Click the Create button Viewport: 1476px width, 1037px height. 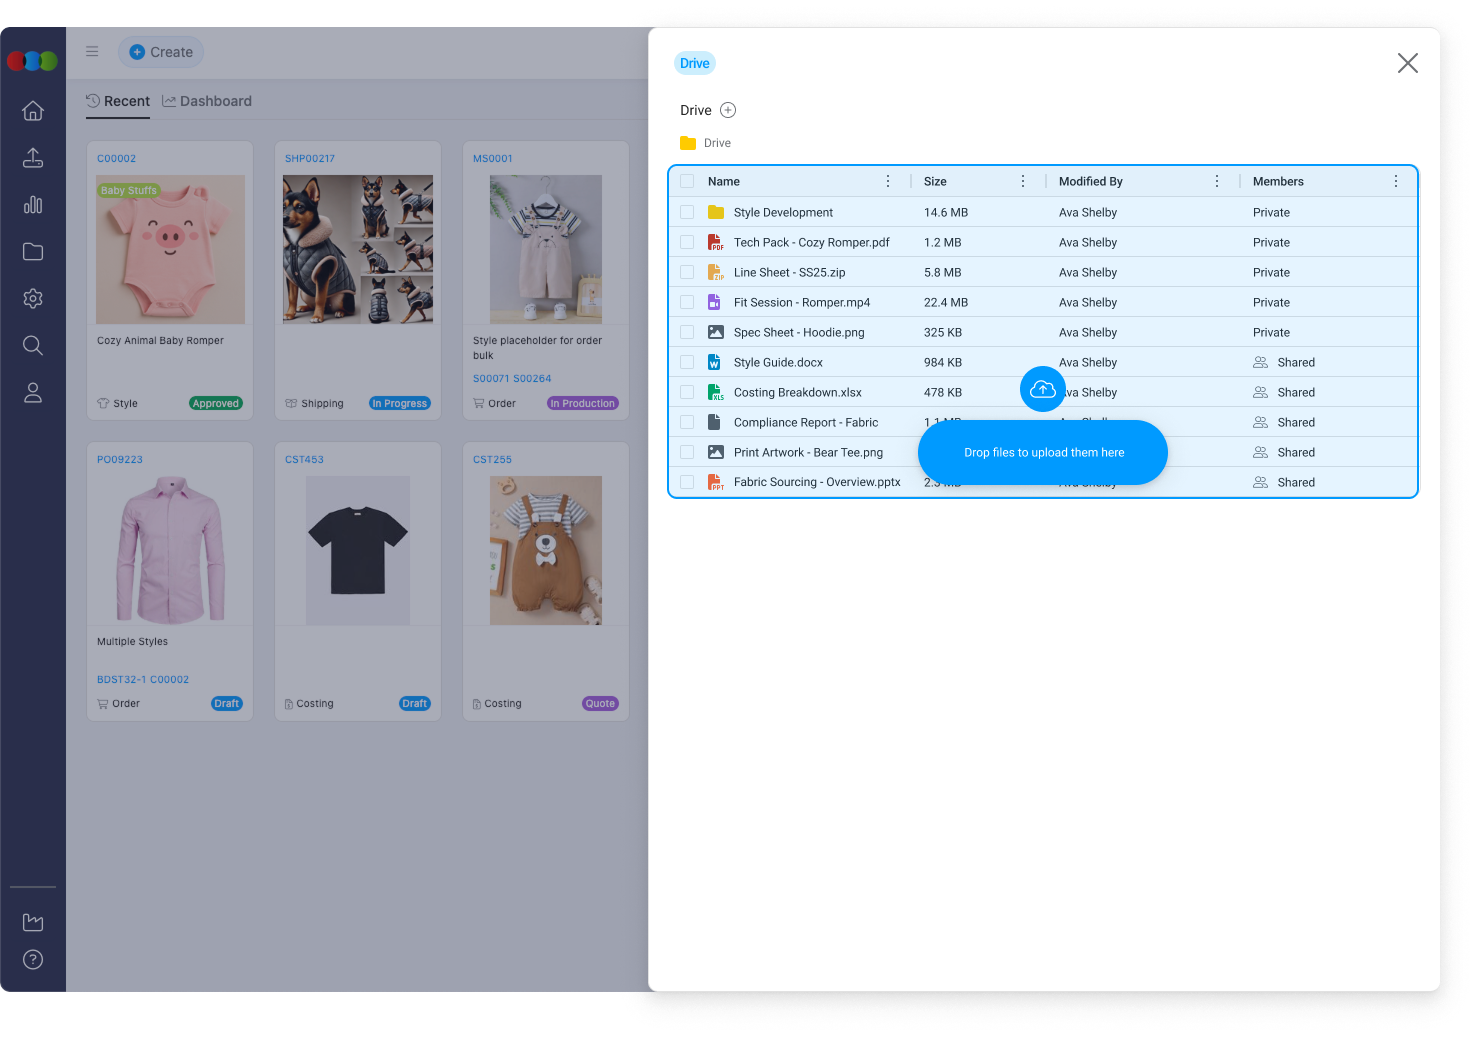click(161, 52)
